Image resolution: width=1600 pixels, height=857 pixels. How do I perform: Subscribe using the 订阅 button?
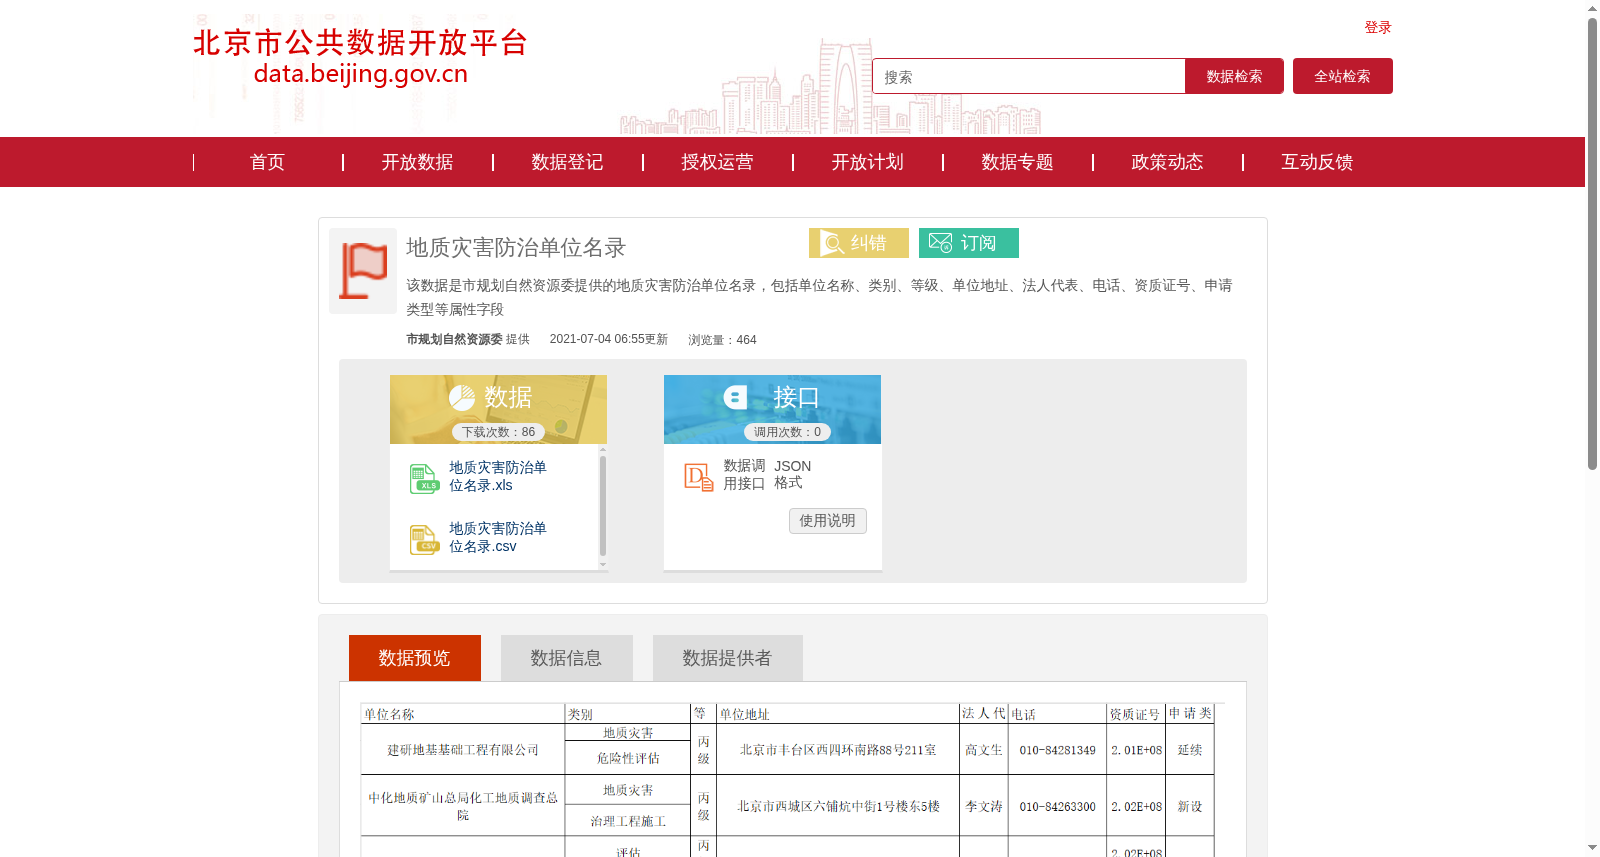[x=969, y=243]
